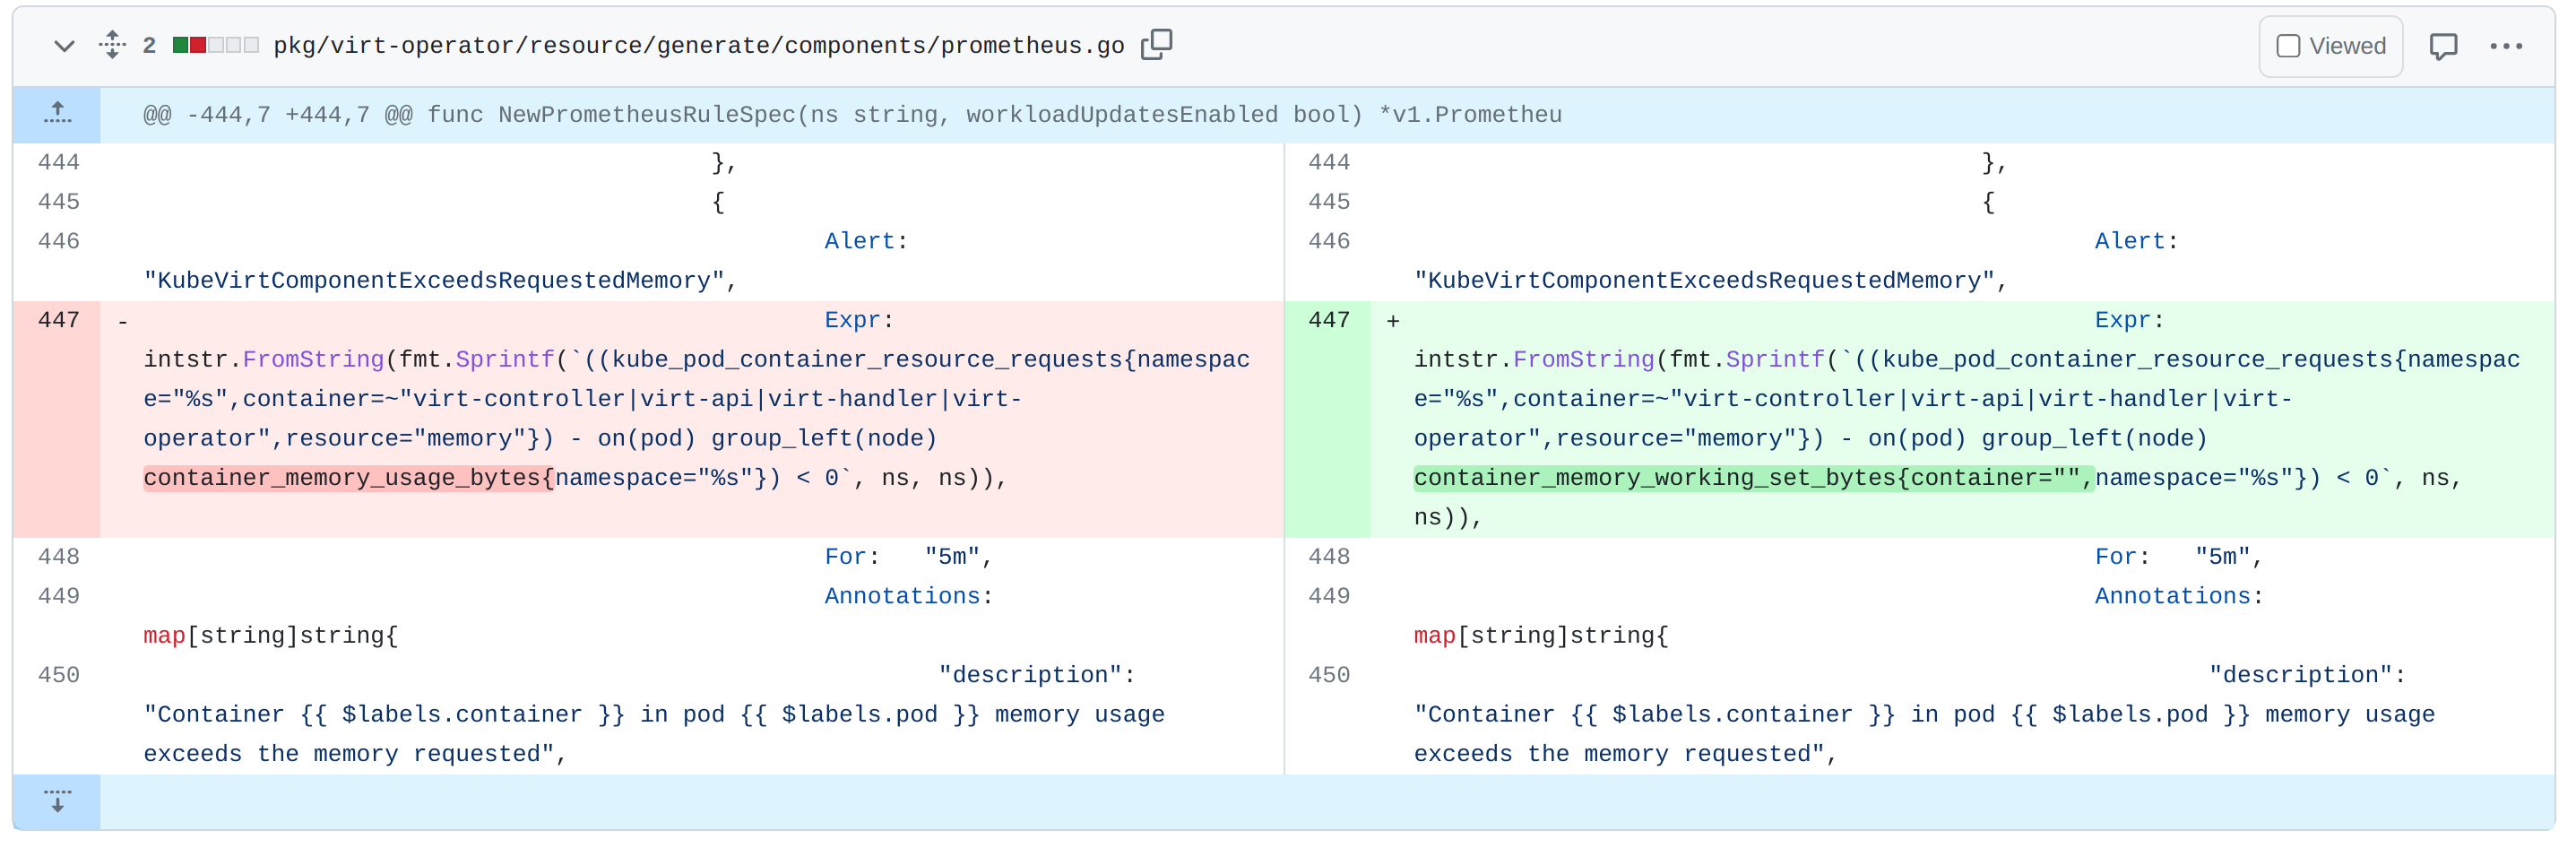Click the expand-up arrow to reveal earlier code
The image size is (2576, 848).
57,113
